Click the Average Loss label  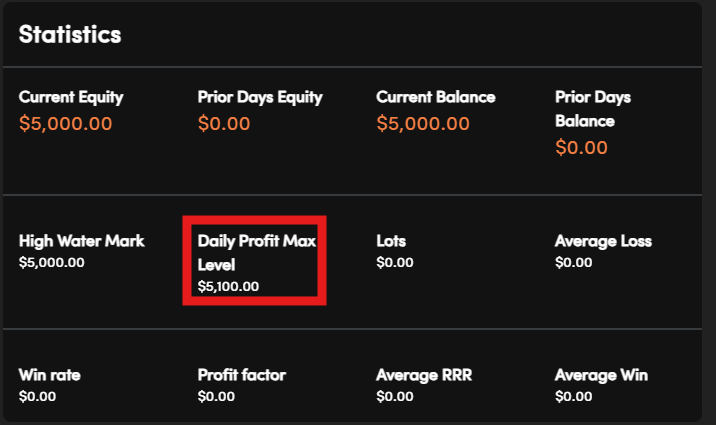(x=603, y=241)
